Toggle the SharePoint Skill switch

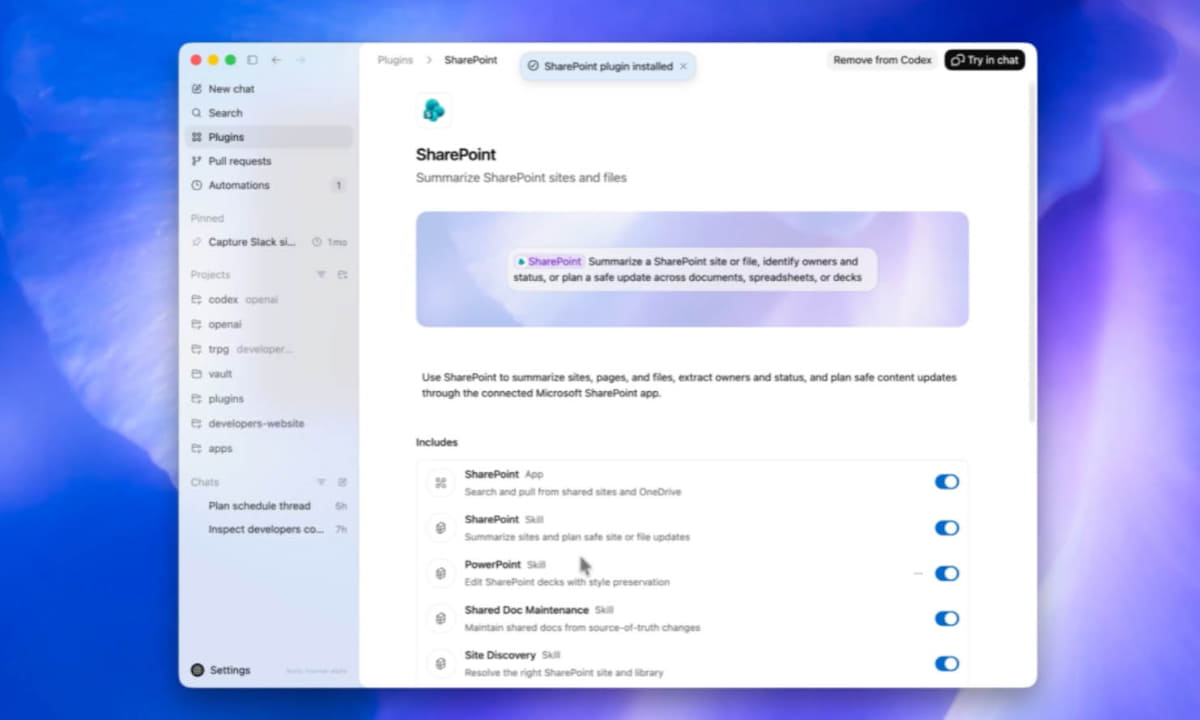tap(946, 528)
